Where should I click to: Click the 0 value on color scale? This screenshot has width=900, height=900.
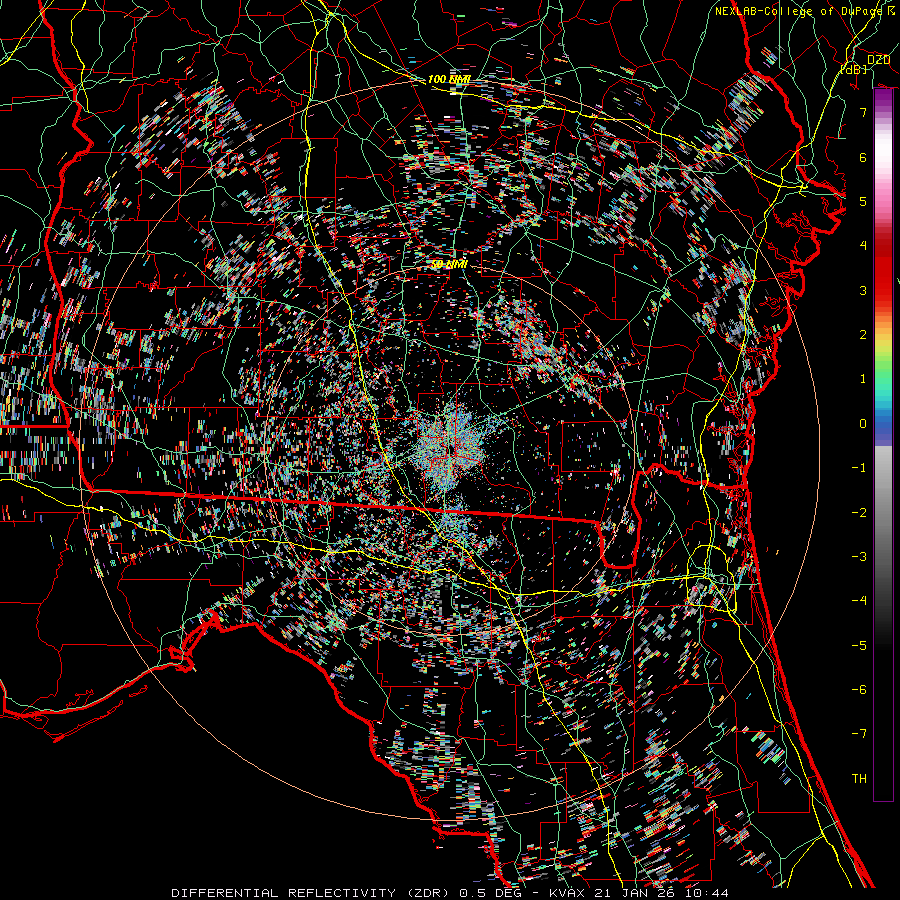[x=863, y=424]
